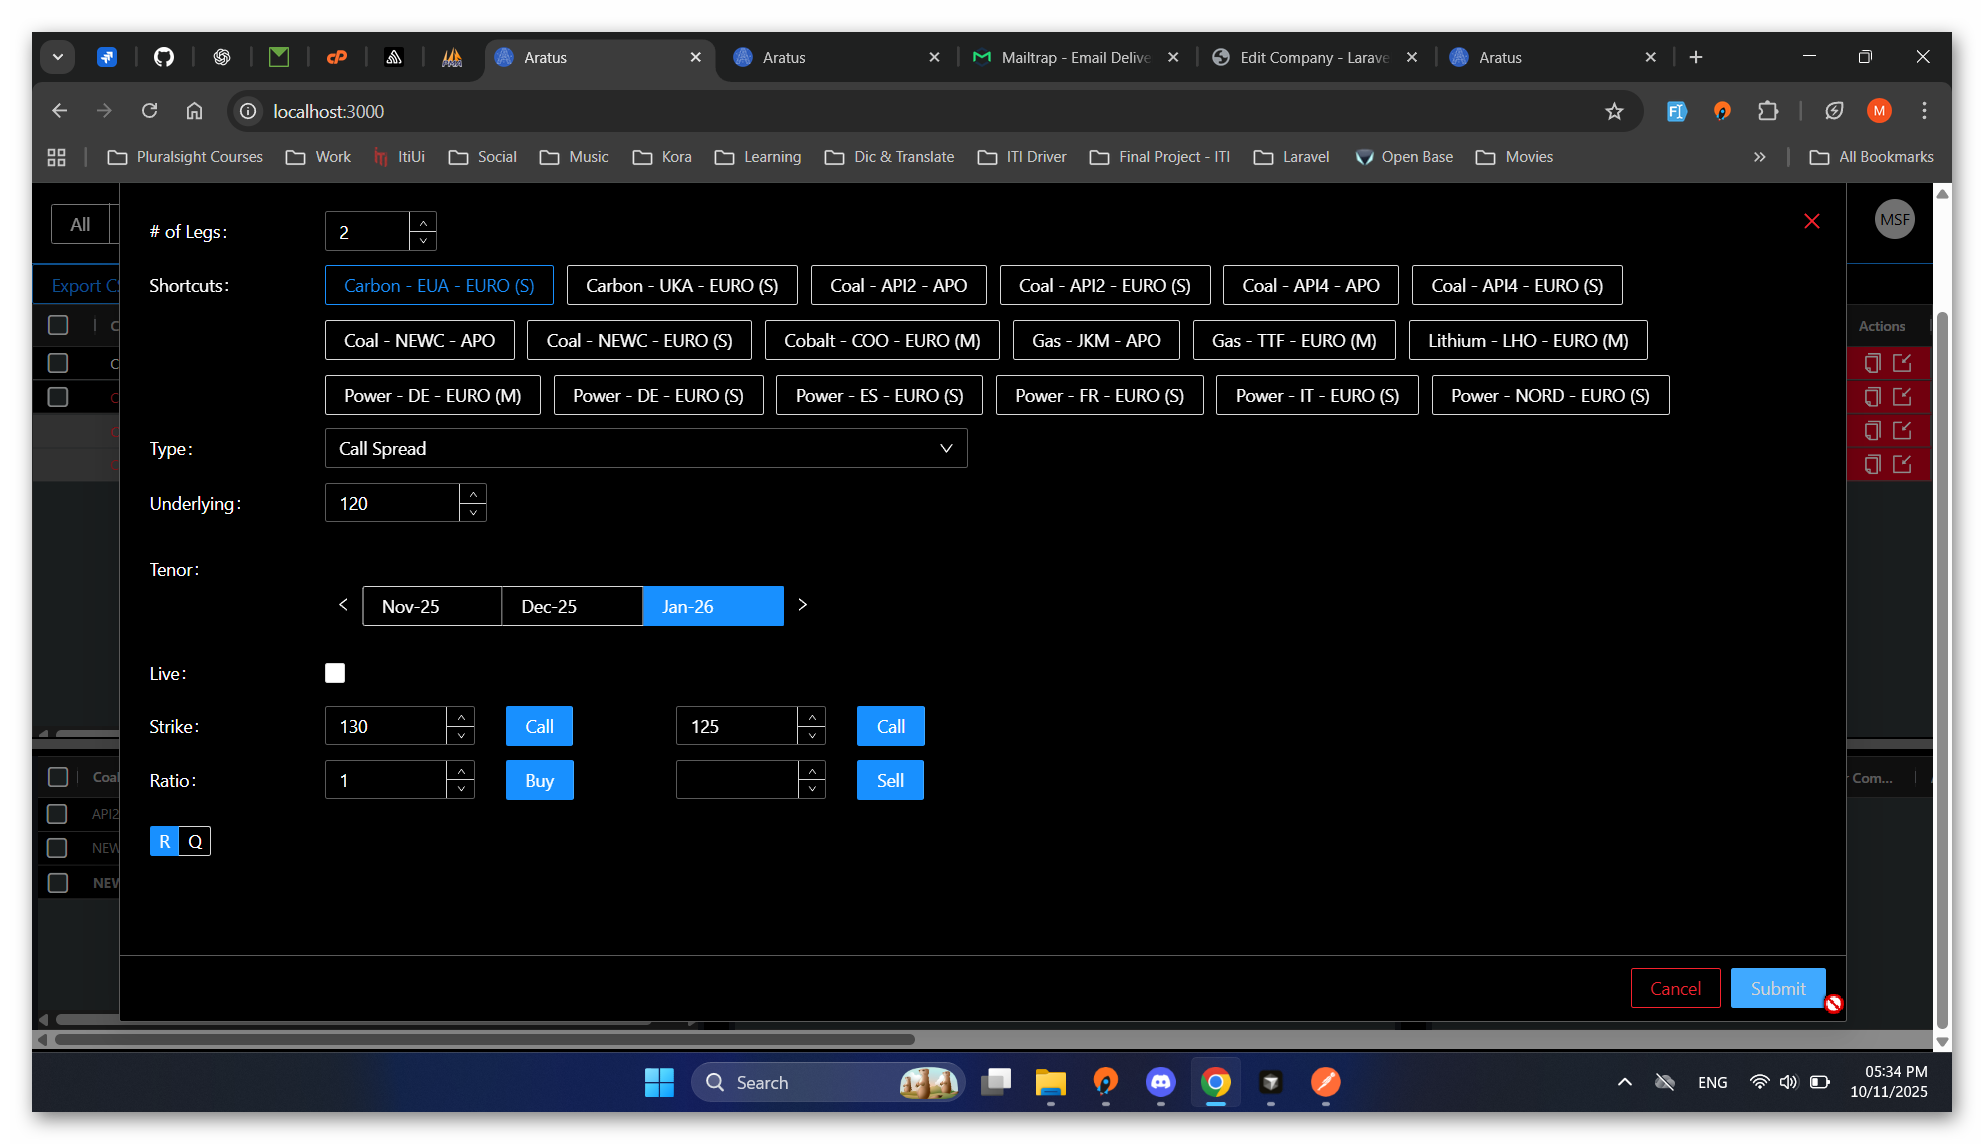Switch to Edit Company Laravel tab
The image size is (1984, 1144).
[x=1314, y=57]
